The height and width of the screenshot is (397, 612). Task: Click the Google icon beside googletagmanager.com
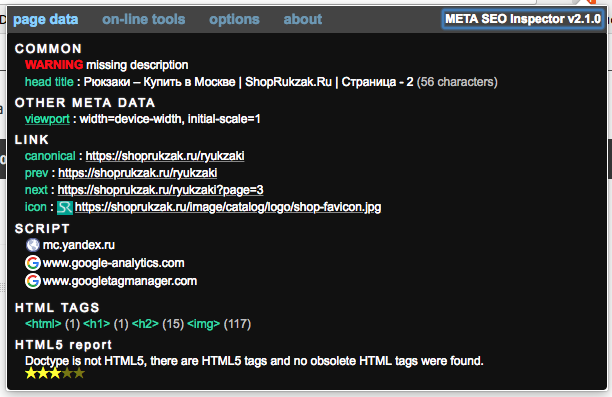(33, 281)
